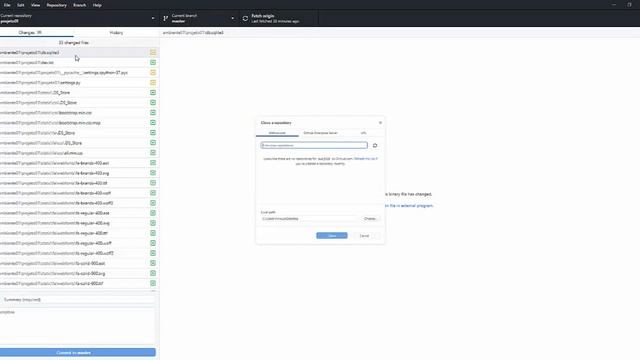640x360 pixels.
Task: Click Fetch origin in the toolbar
Action: (278, 18)
